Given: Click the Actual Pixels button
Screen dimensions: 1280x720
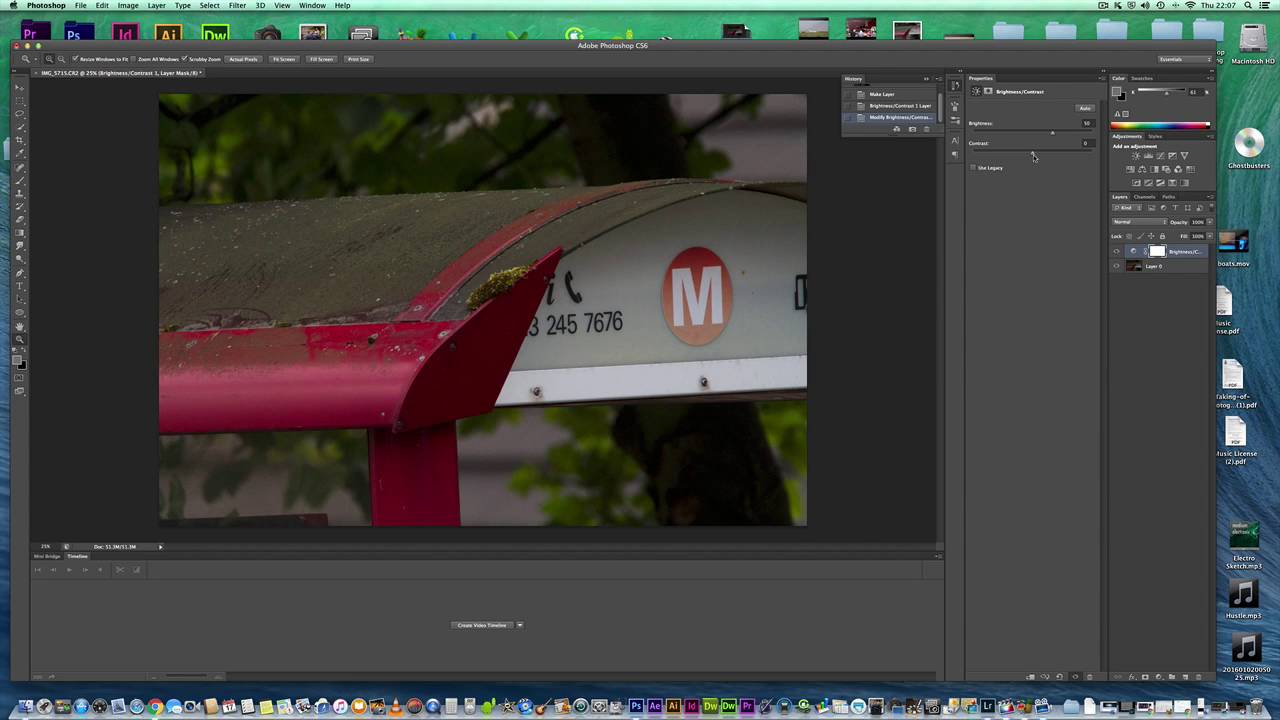Looking at the screenshot, I should point(243,59).
